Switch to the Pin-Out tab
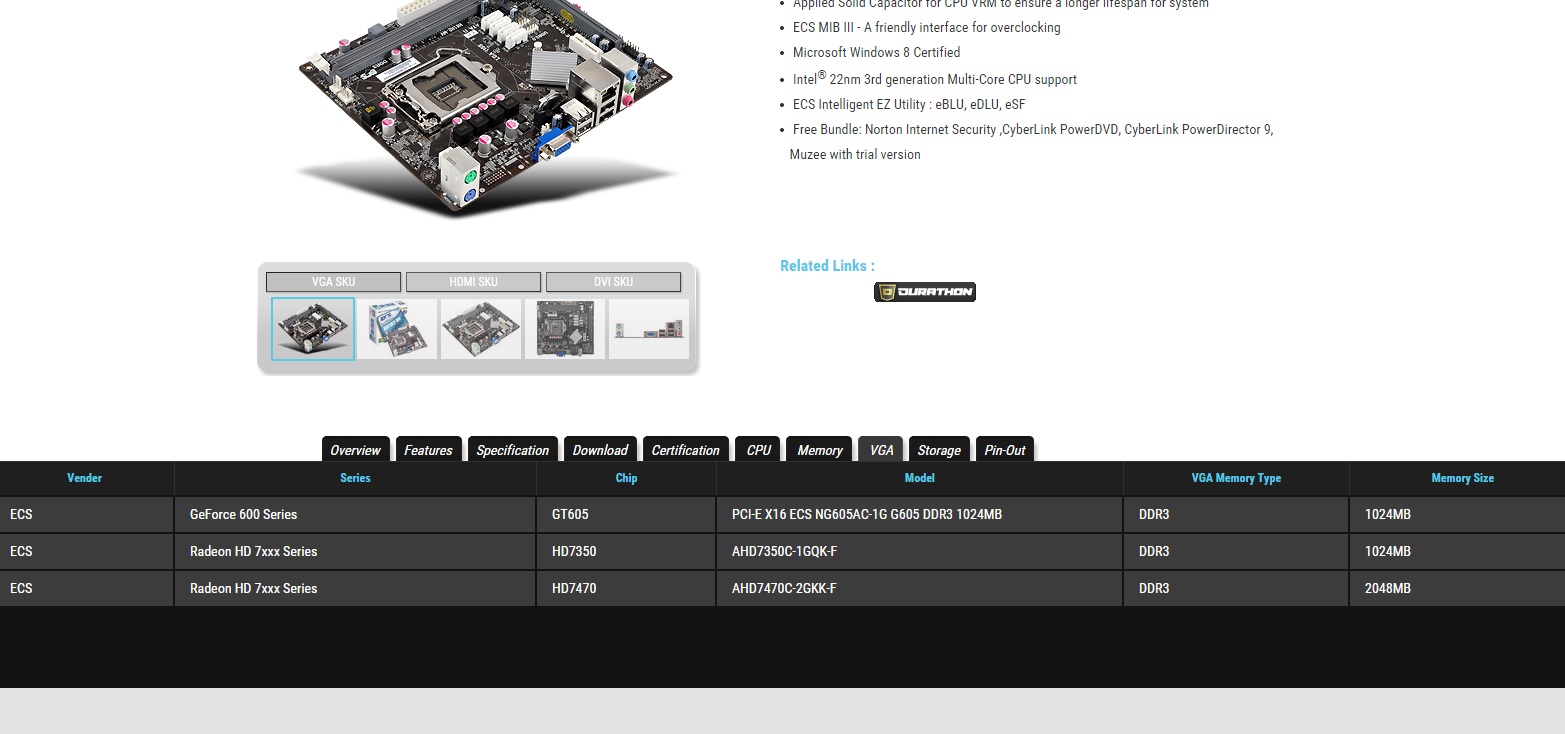This screenshot has height=734, width=1565. click(x=1004, y=449)
